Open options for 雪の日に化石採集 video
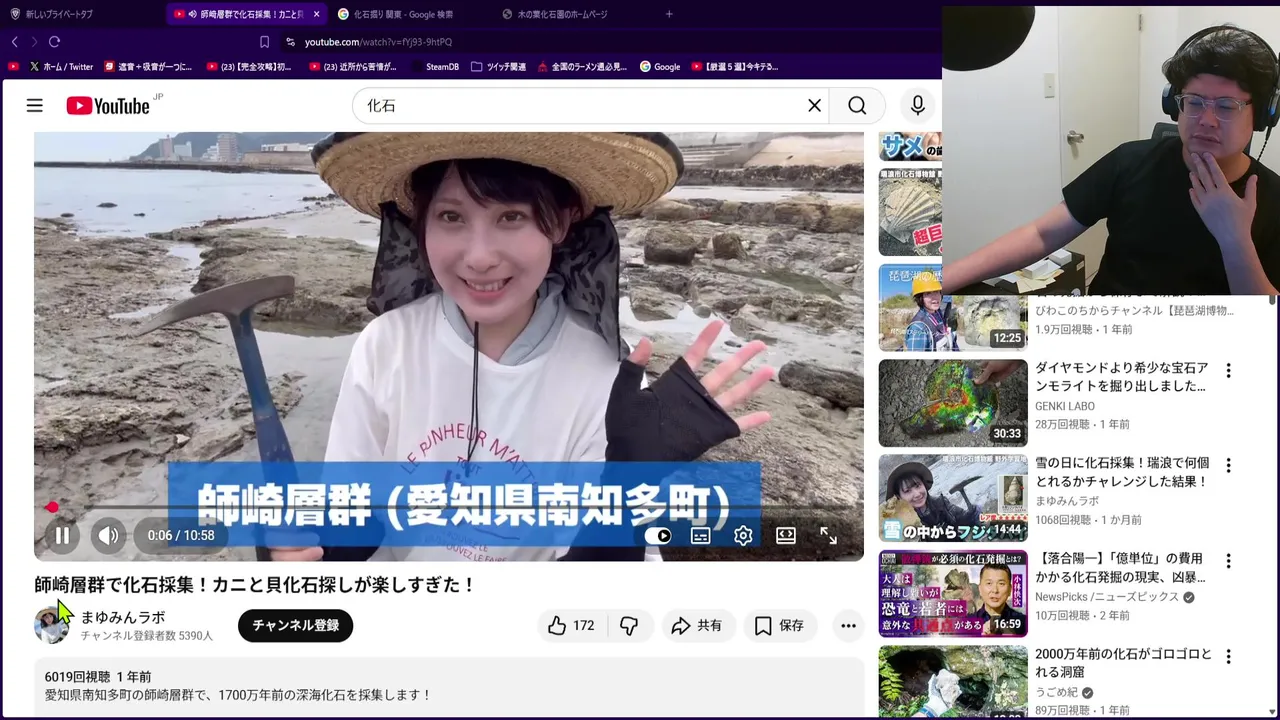Image resolution: width=1280 pixels, height=720 pixels. tap(1228, 466)
